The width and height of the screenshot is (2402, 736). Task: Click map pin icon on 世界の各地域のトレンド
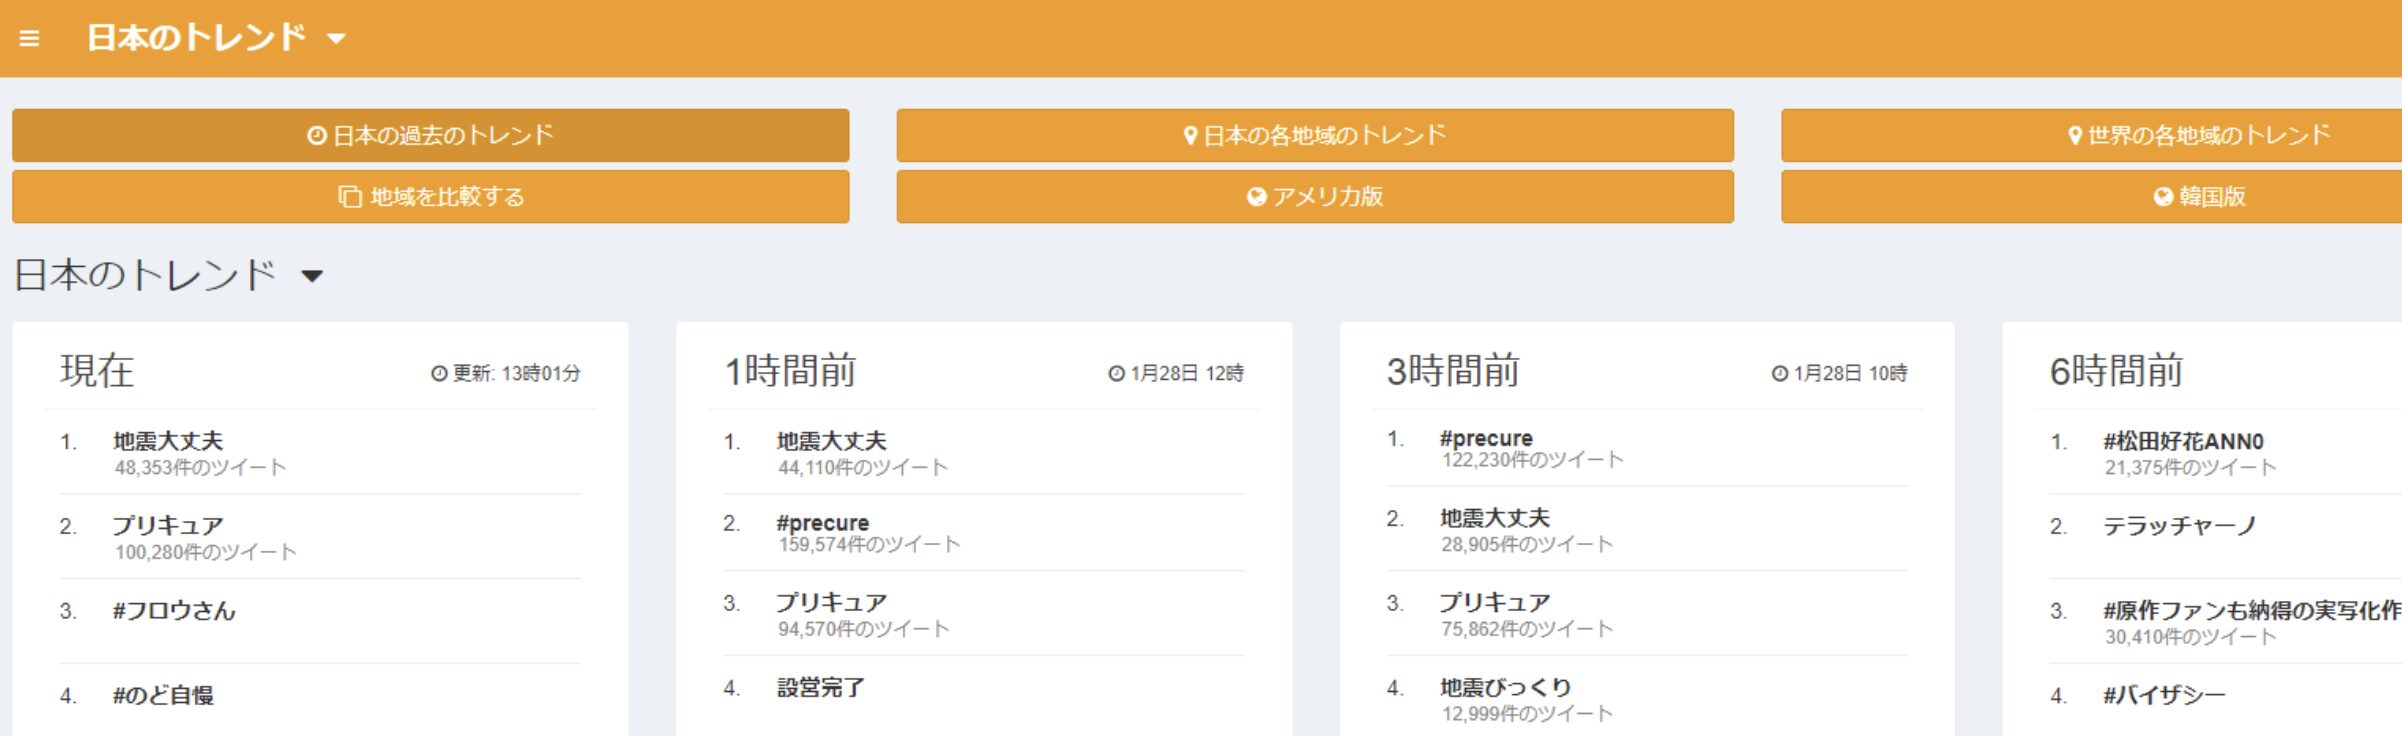point(2075,135)
